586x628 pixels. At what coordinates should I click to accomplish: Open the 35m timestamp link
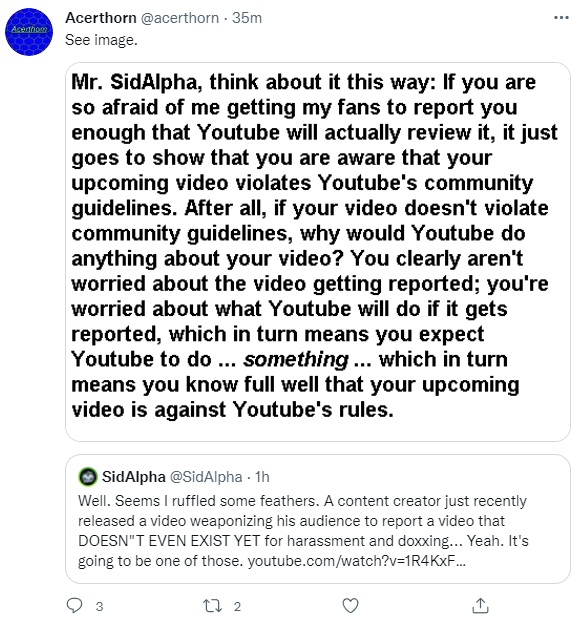(x=247, y=18)
